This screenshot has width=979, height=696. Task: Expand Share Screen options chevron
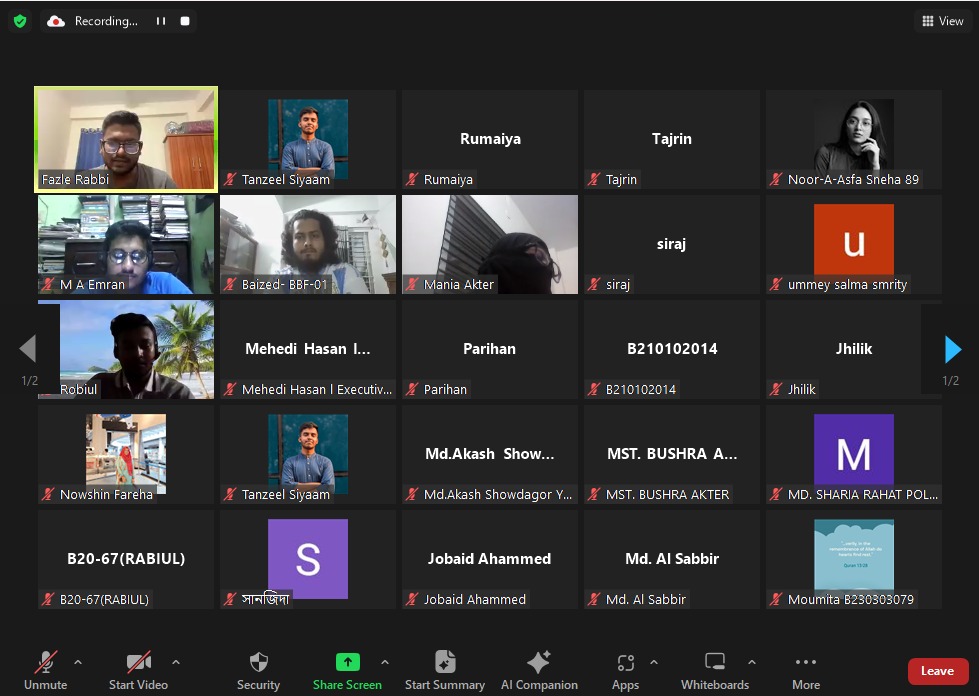point(385,662)
